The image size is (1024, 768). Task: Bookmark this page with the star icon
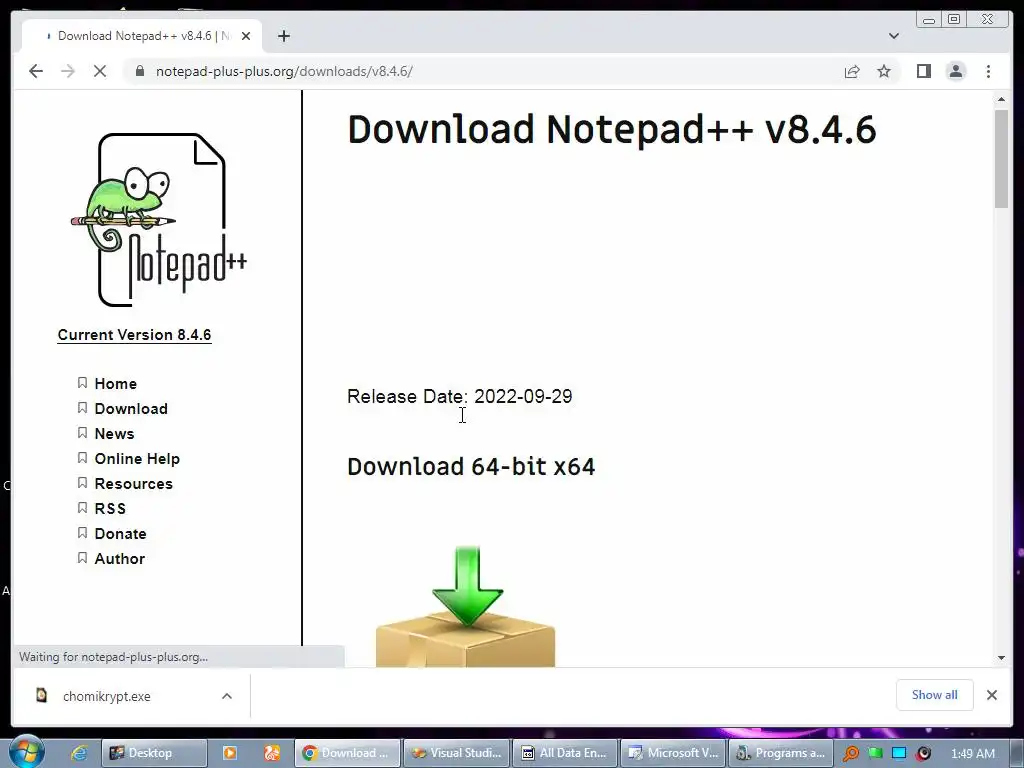pos(884,71)
